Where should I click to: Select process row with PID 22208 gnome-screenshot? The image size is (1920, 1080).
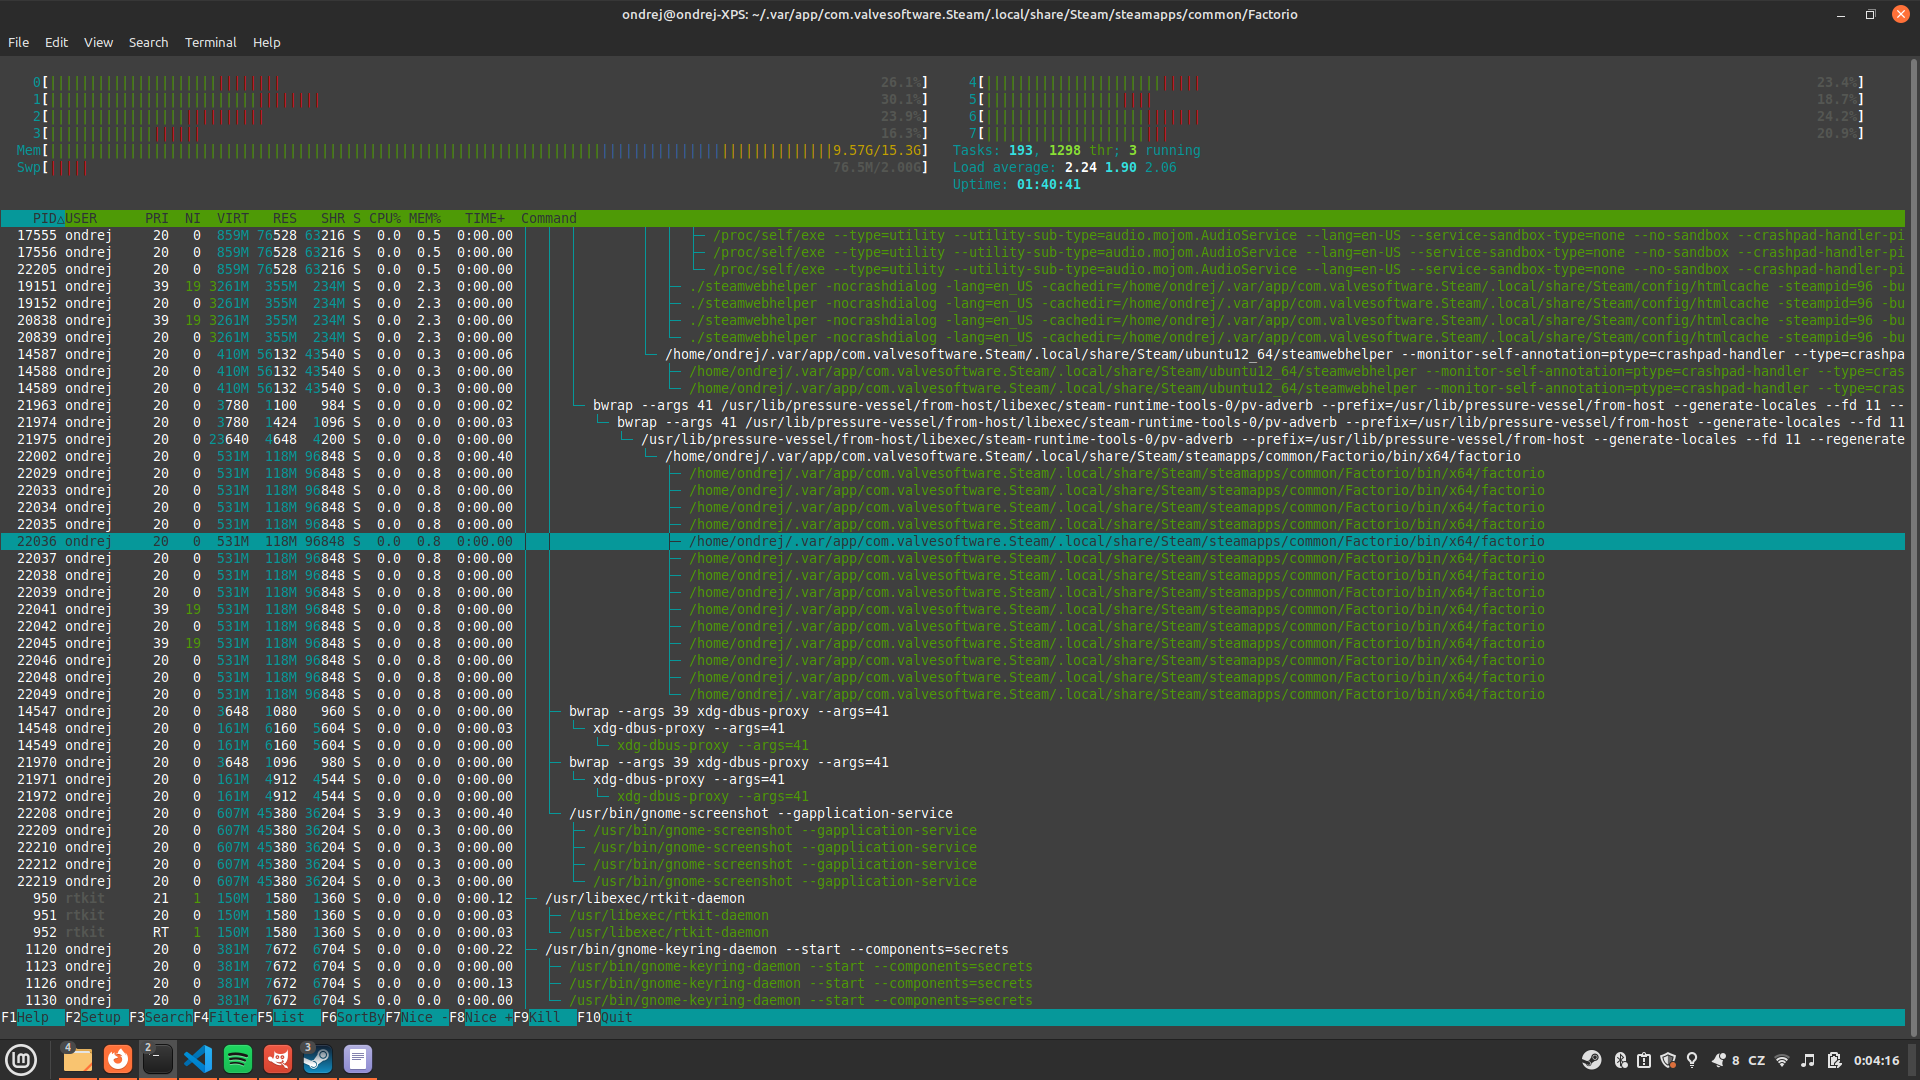(x=952, y=813)
